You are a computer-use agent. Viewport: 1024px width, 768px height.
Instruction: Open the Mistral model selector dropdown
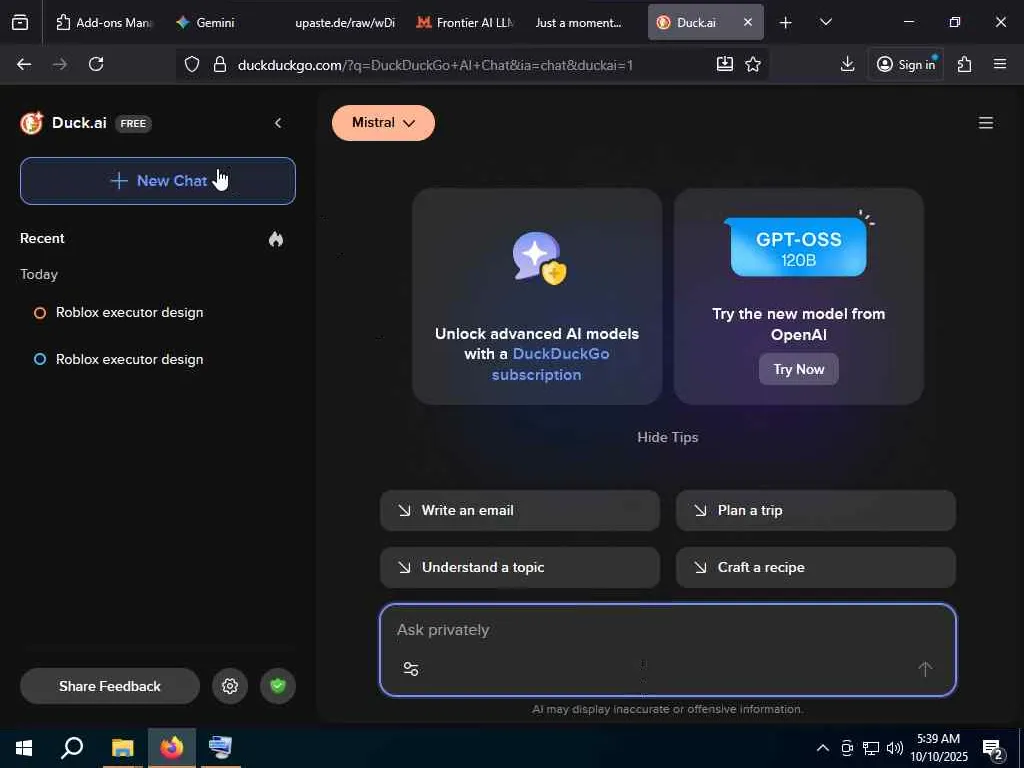coord(383,123)
